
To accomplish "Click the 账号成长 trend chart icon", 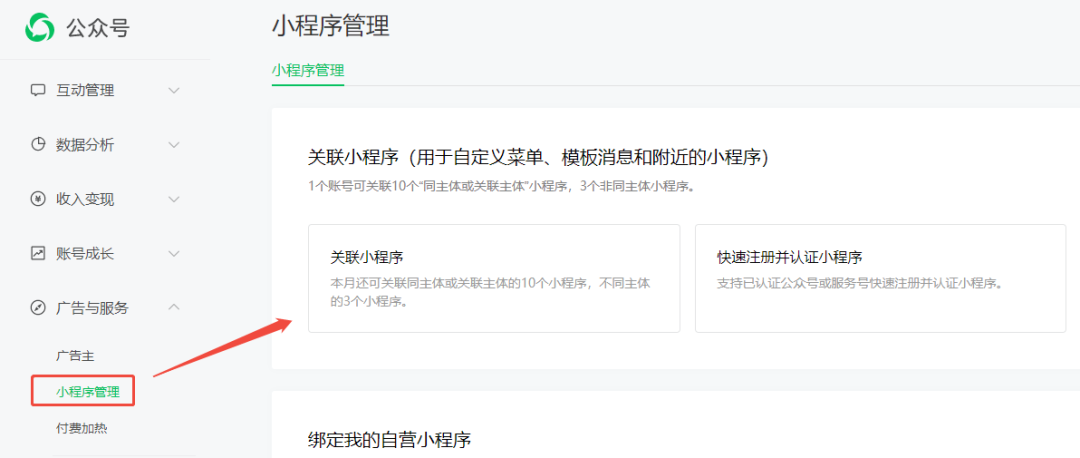I will pos(38,253).
